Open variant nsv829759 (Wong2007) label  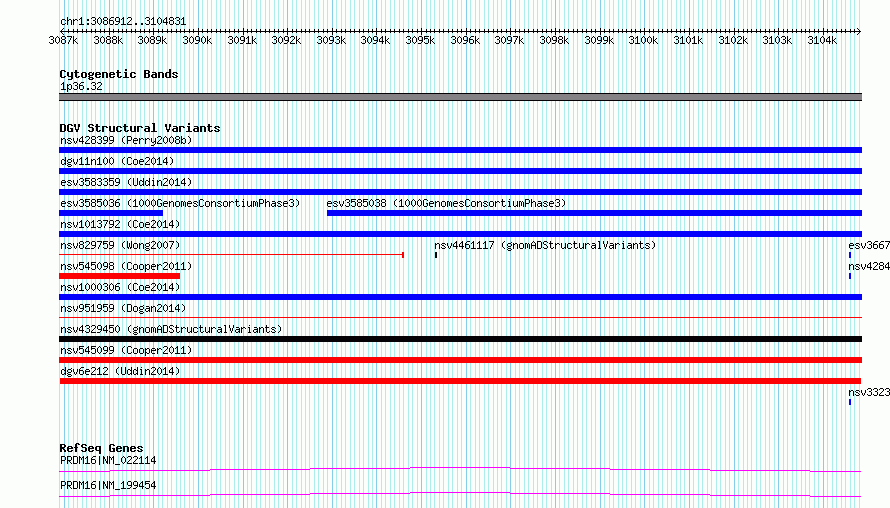tap(120, 245)
